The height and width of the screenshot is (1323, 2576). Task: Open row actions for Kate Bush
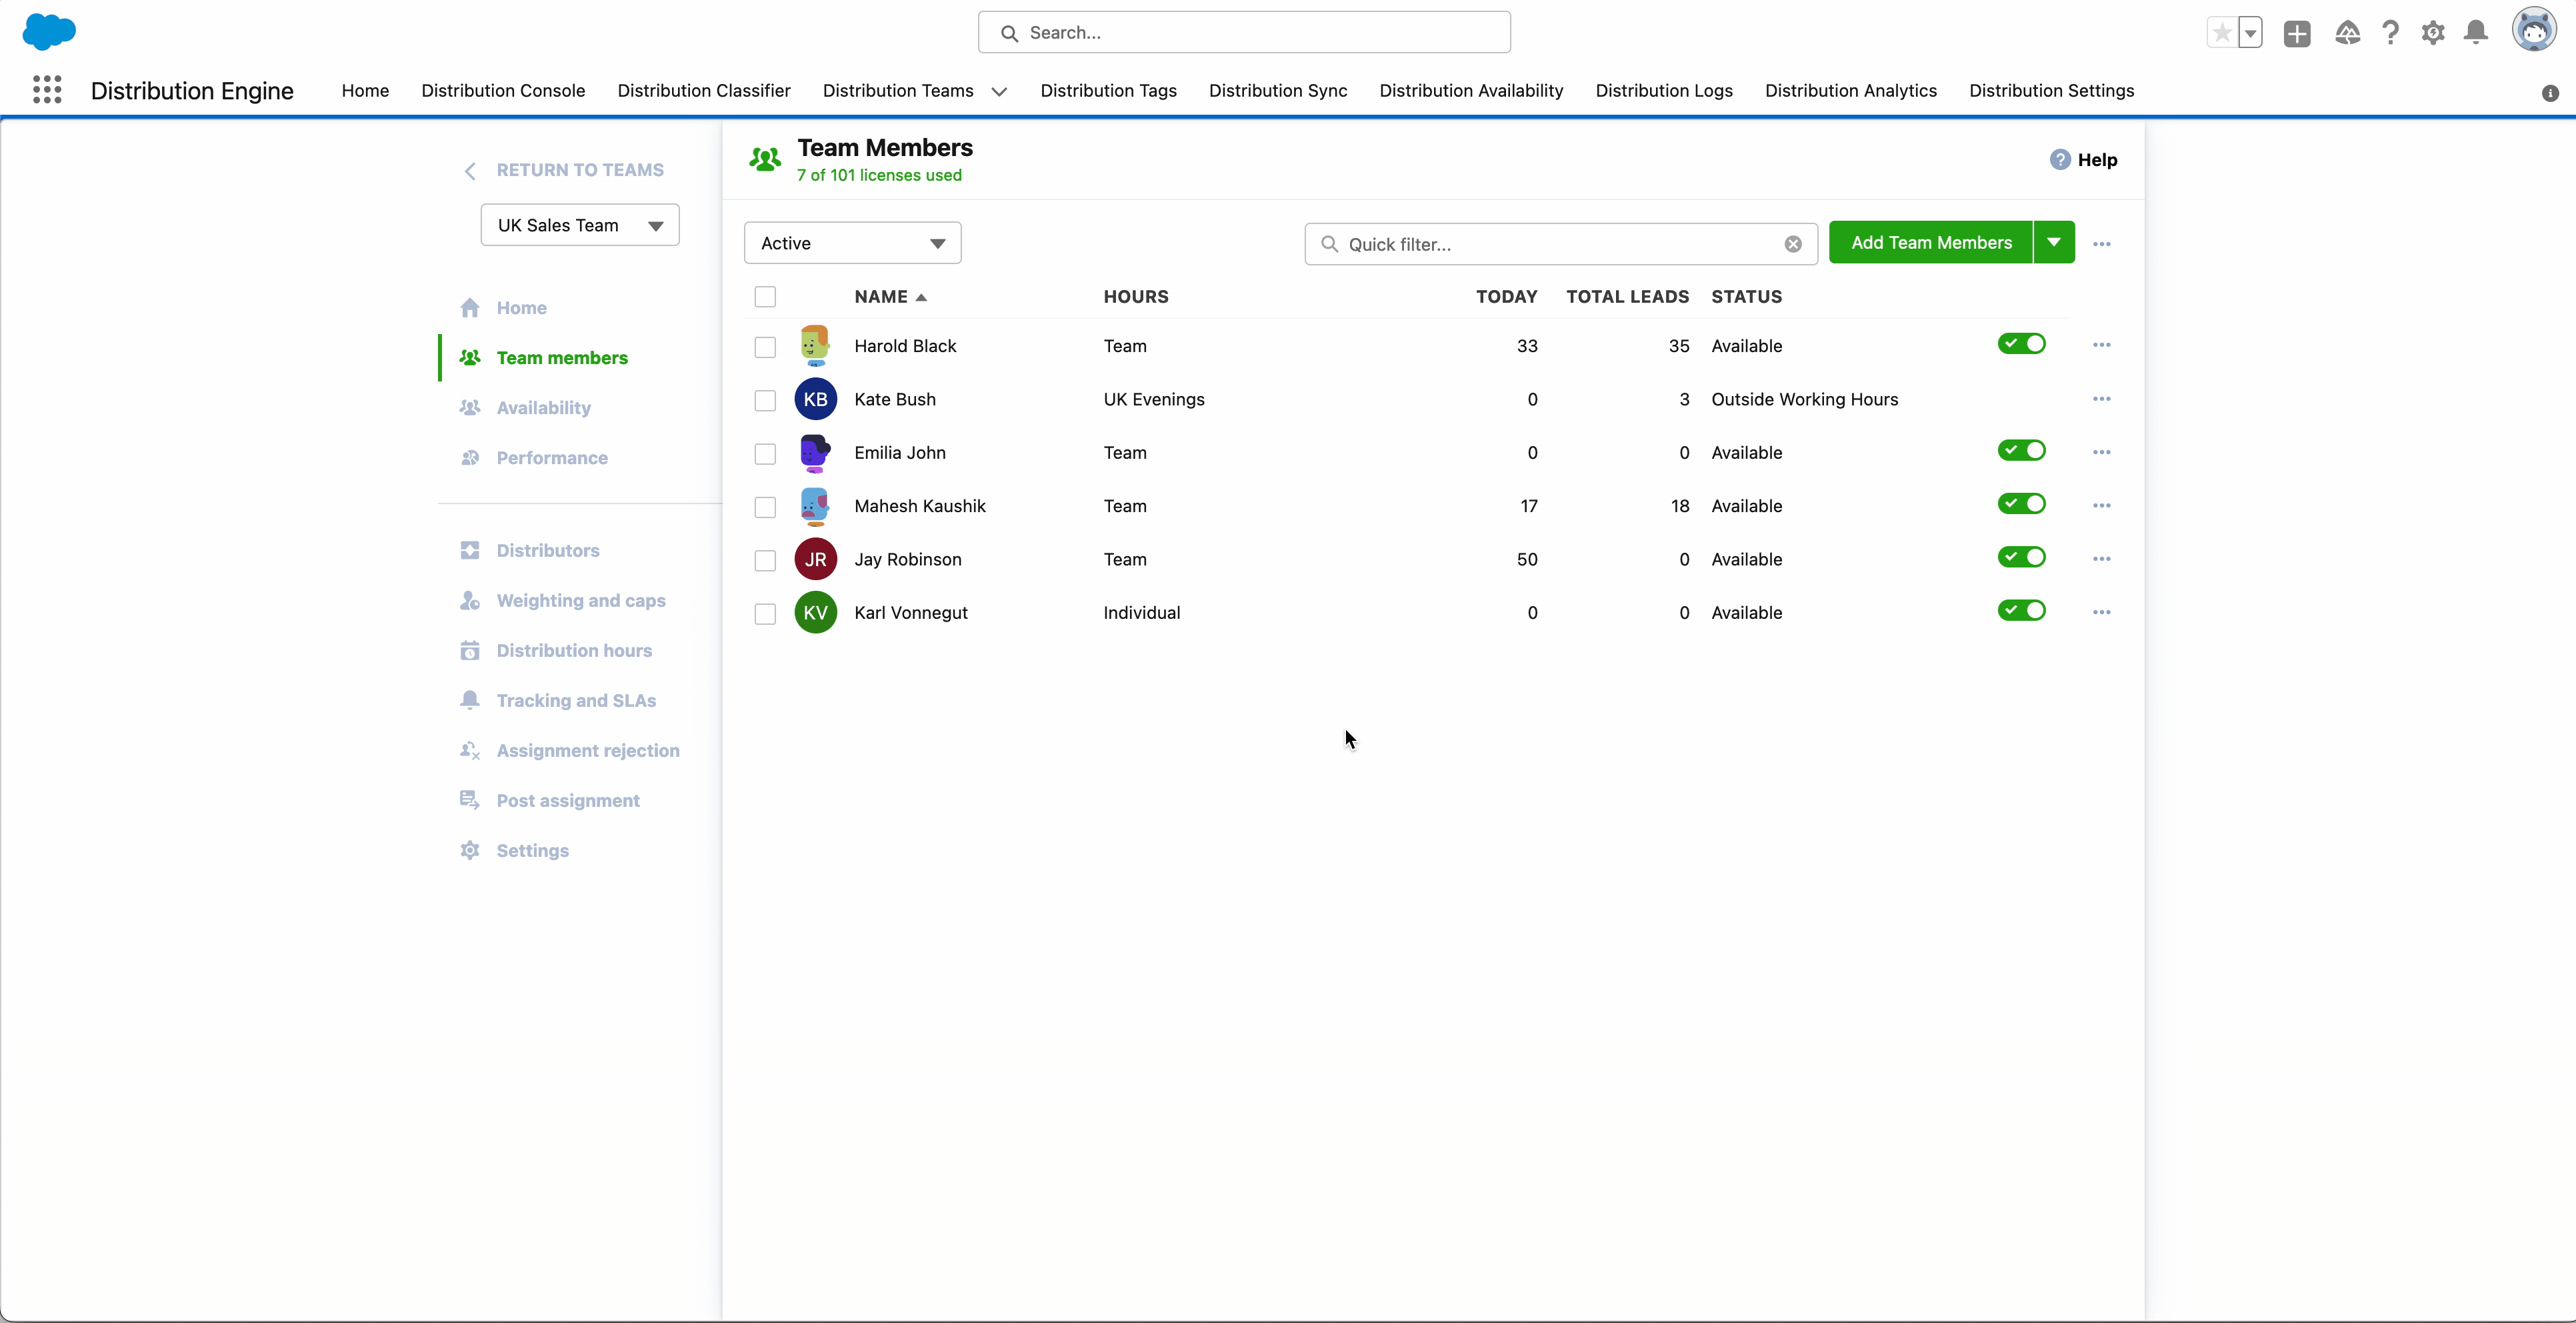click(2101, 399)
